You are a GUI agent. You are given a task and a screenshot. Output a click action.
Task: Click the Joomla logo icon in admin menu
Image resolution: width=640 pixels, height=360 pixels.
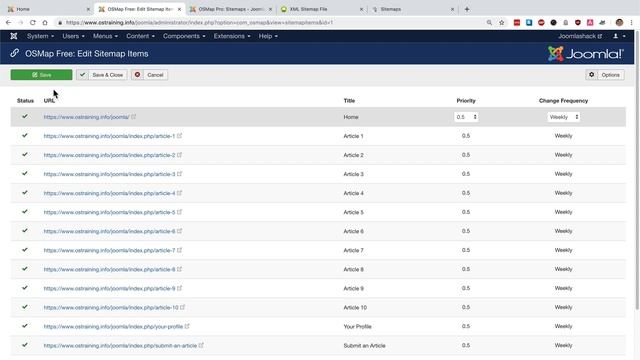(x=13, y=36)
